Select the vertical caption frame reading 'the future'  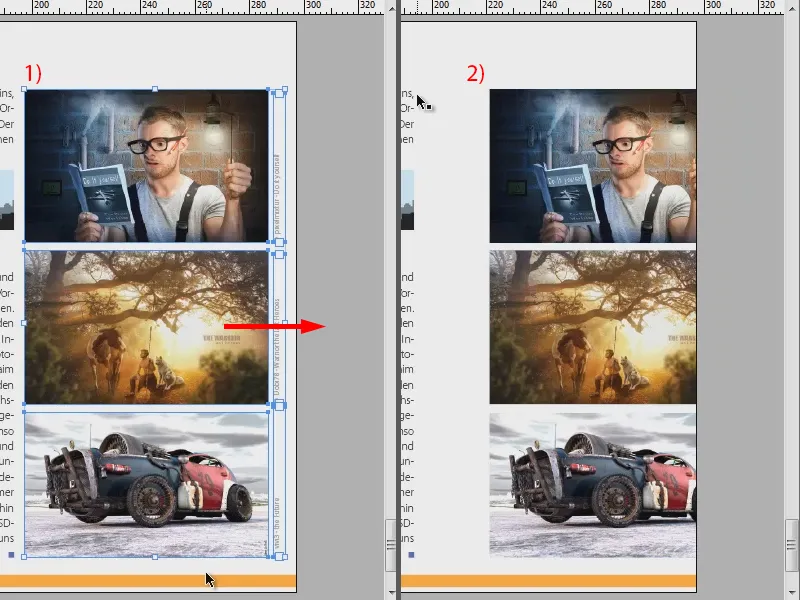pyautogui.click(x=279, y=483)
